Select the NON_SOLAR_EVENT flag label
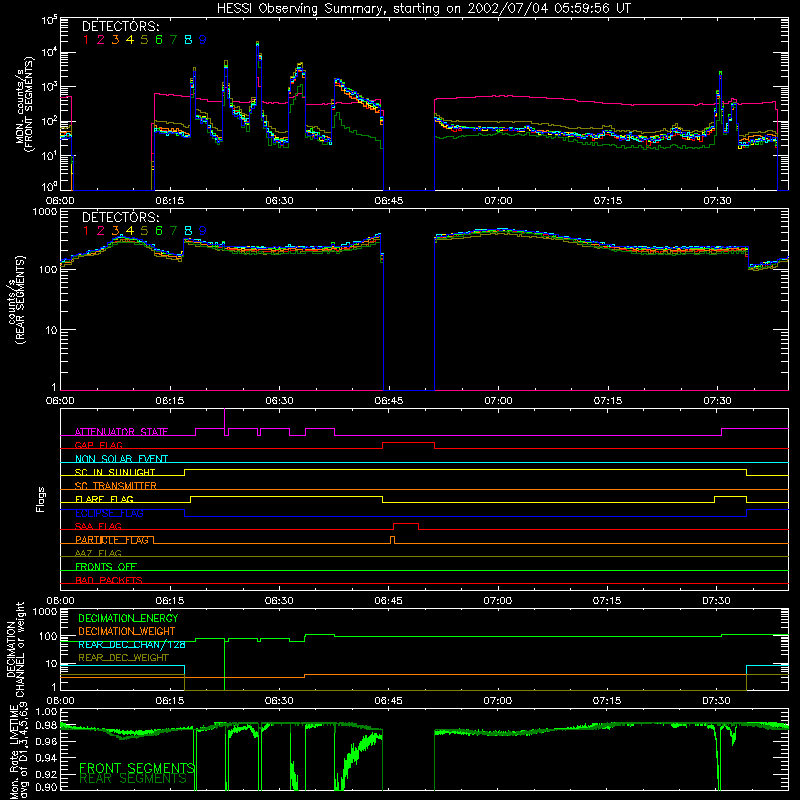 coord(121,459)
